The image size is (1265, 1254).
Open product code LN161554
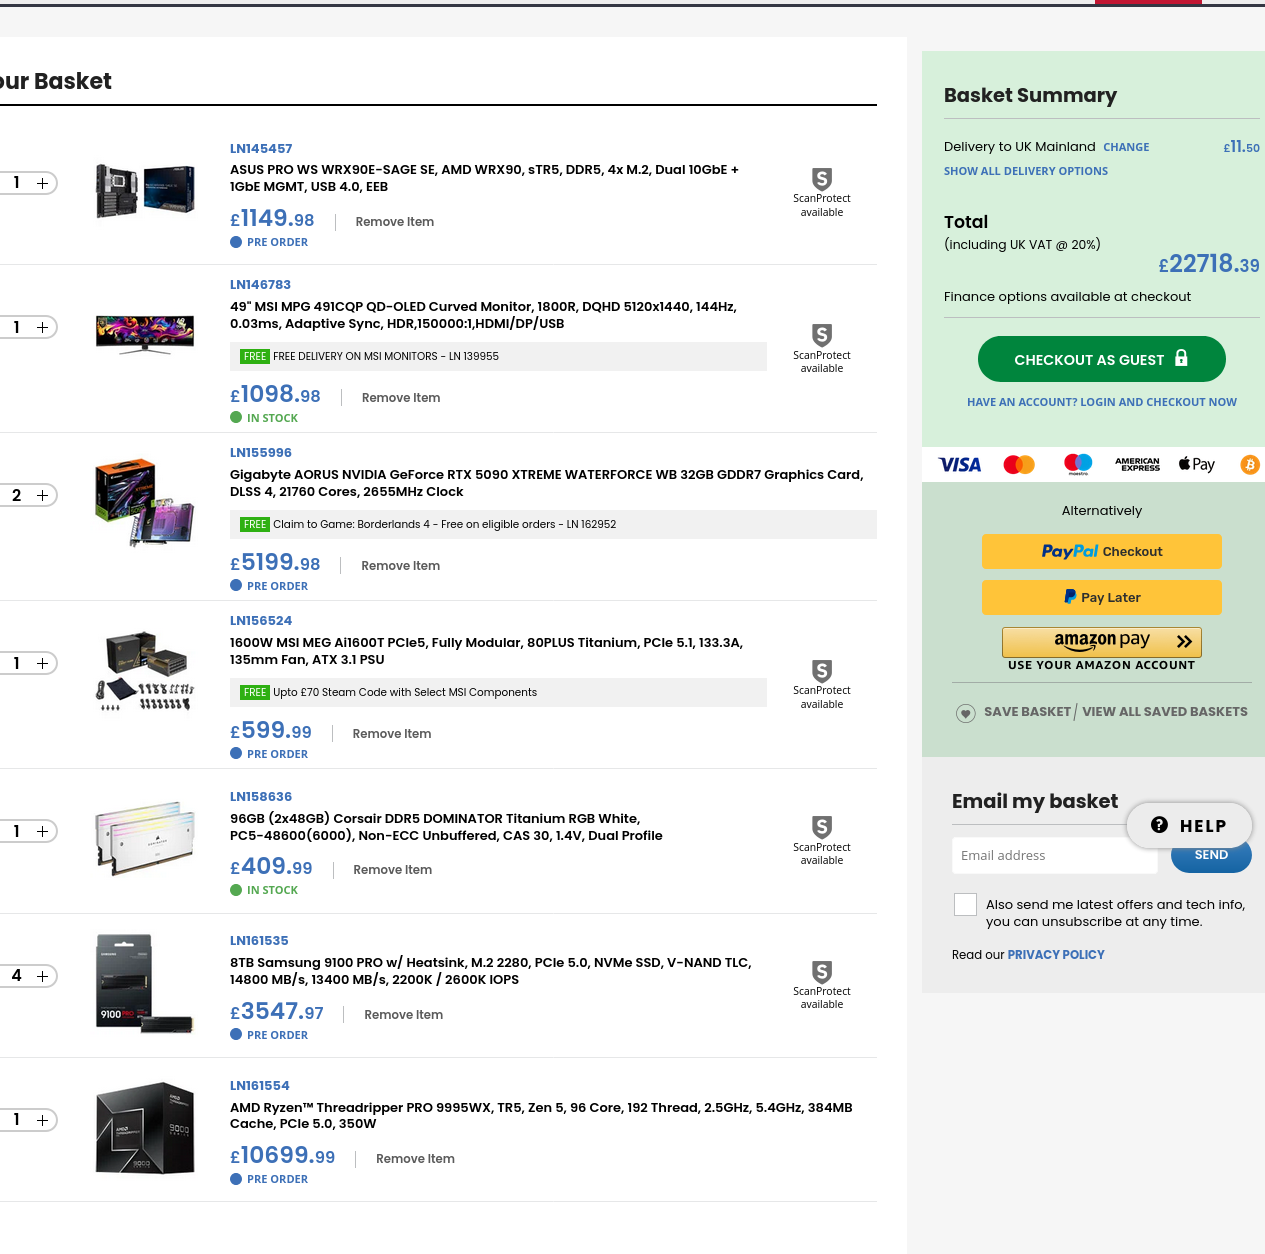click(260, 1086)
